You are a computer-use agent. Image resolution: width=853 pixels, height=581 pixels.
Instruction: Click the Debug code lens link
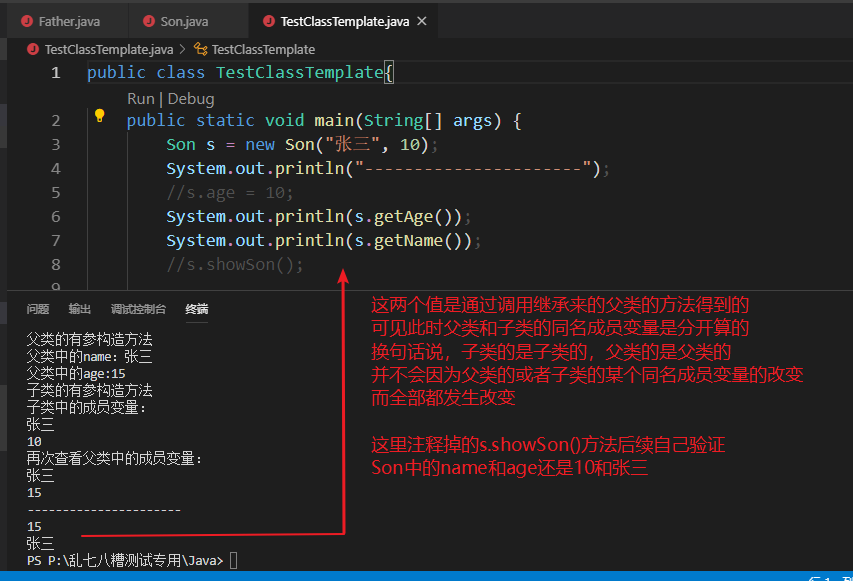pyautogui.click(x=191, y=99)
